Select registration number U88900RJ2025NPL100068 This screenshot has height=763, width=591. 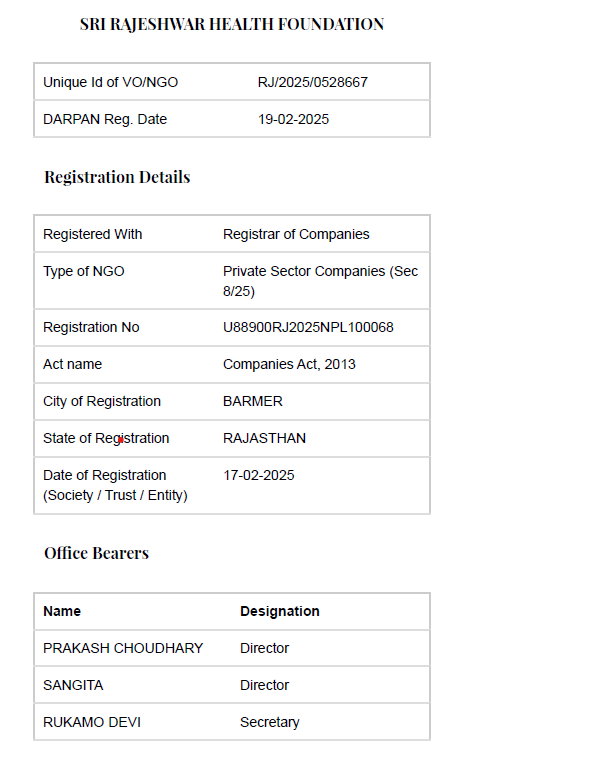coord(308,327)
